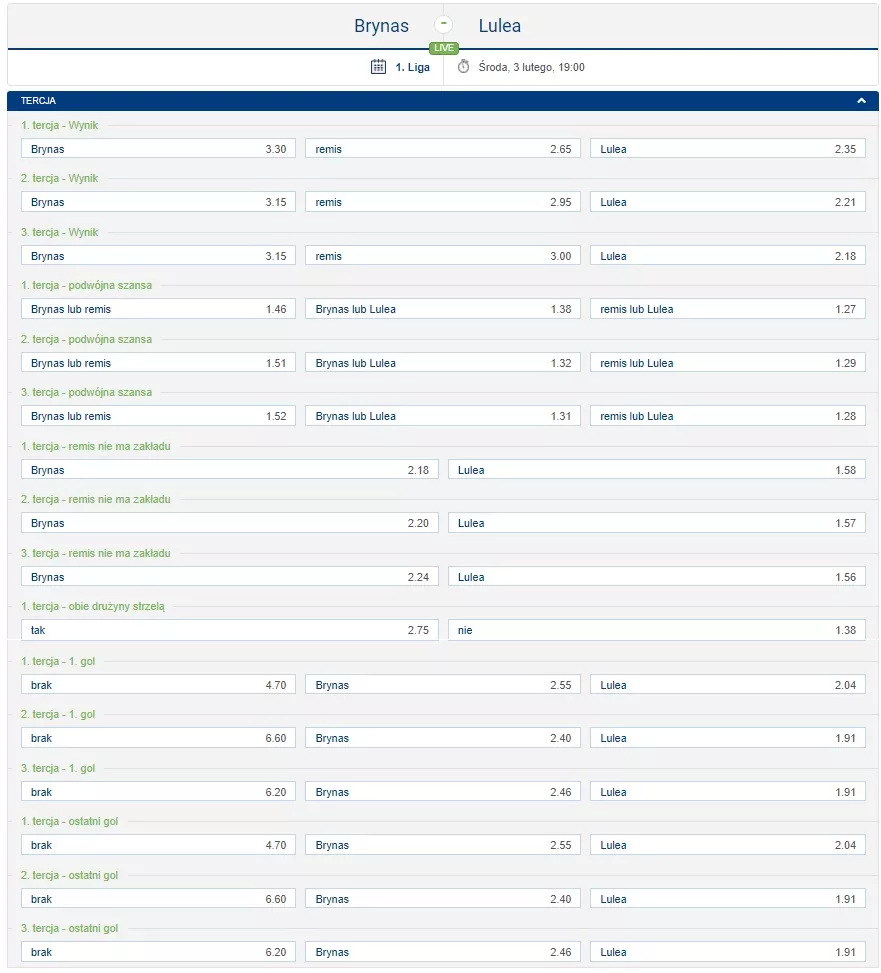This screenshot has width=881, height=973.
Task: Open the 1. Liga league link
Action: [x=413, y=67]
